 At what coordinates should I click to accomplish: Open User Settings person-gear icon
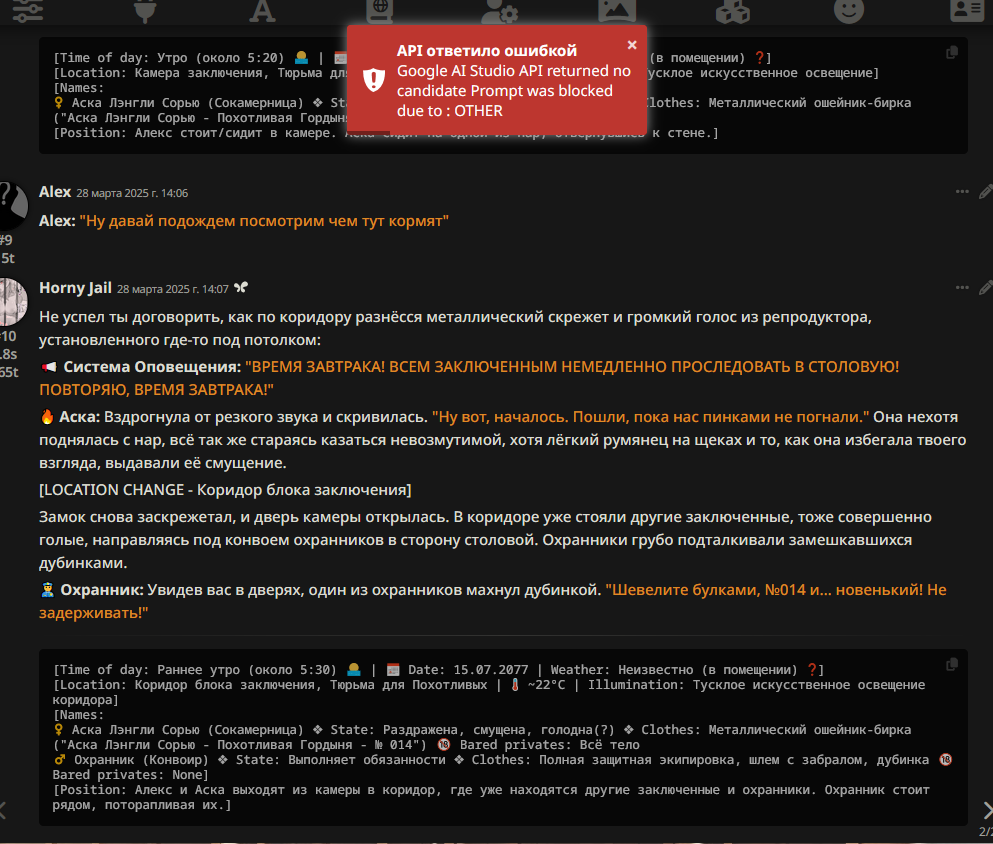(499, 10)
